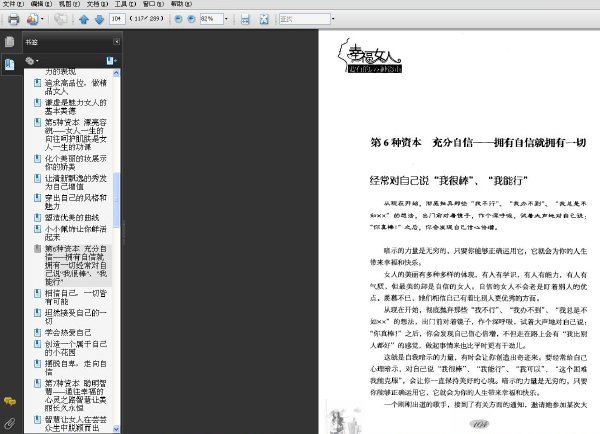Open bookmark 让清新飘逸的秀发为自己增值
This screenshot has width=600, height=434.
(x=75, y=182)
